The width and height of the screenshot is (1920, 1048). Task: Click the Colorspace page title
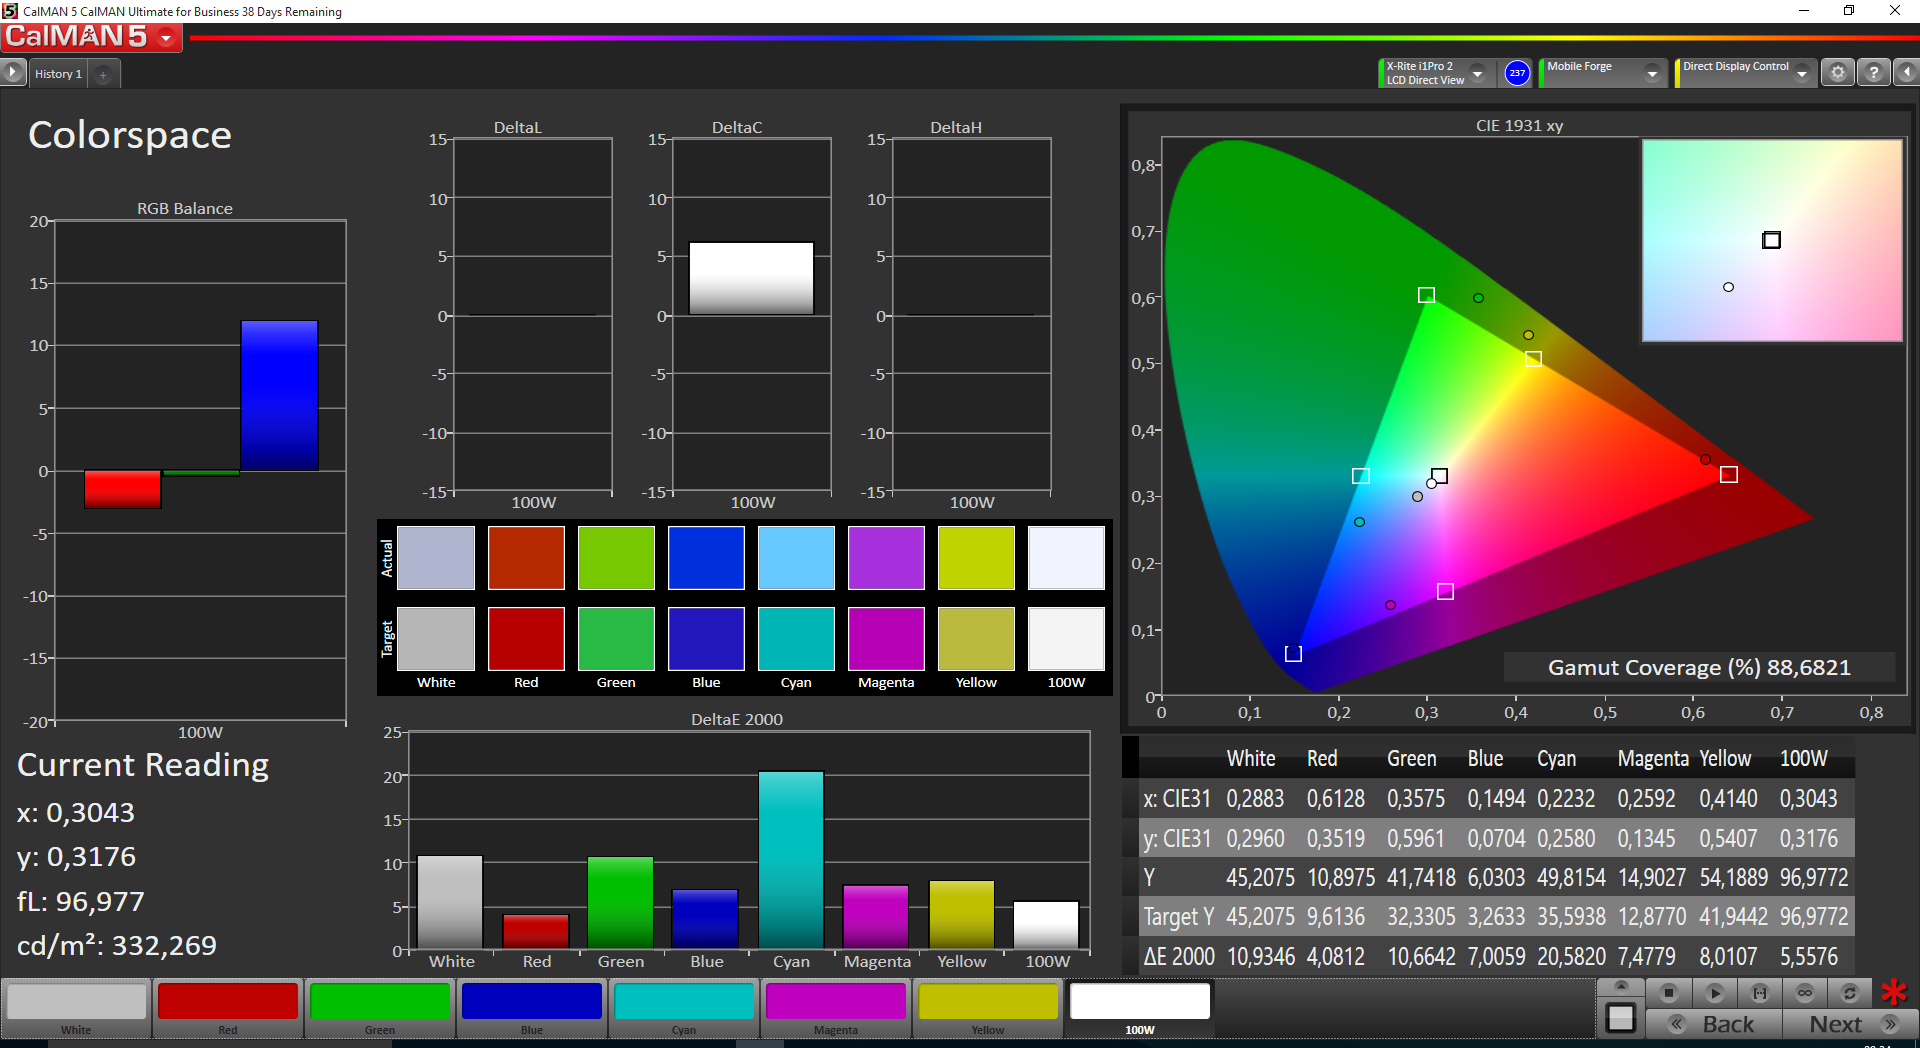(x=130, y=135)
